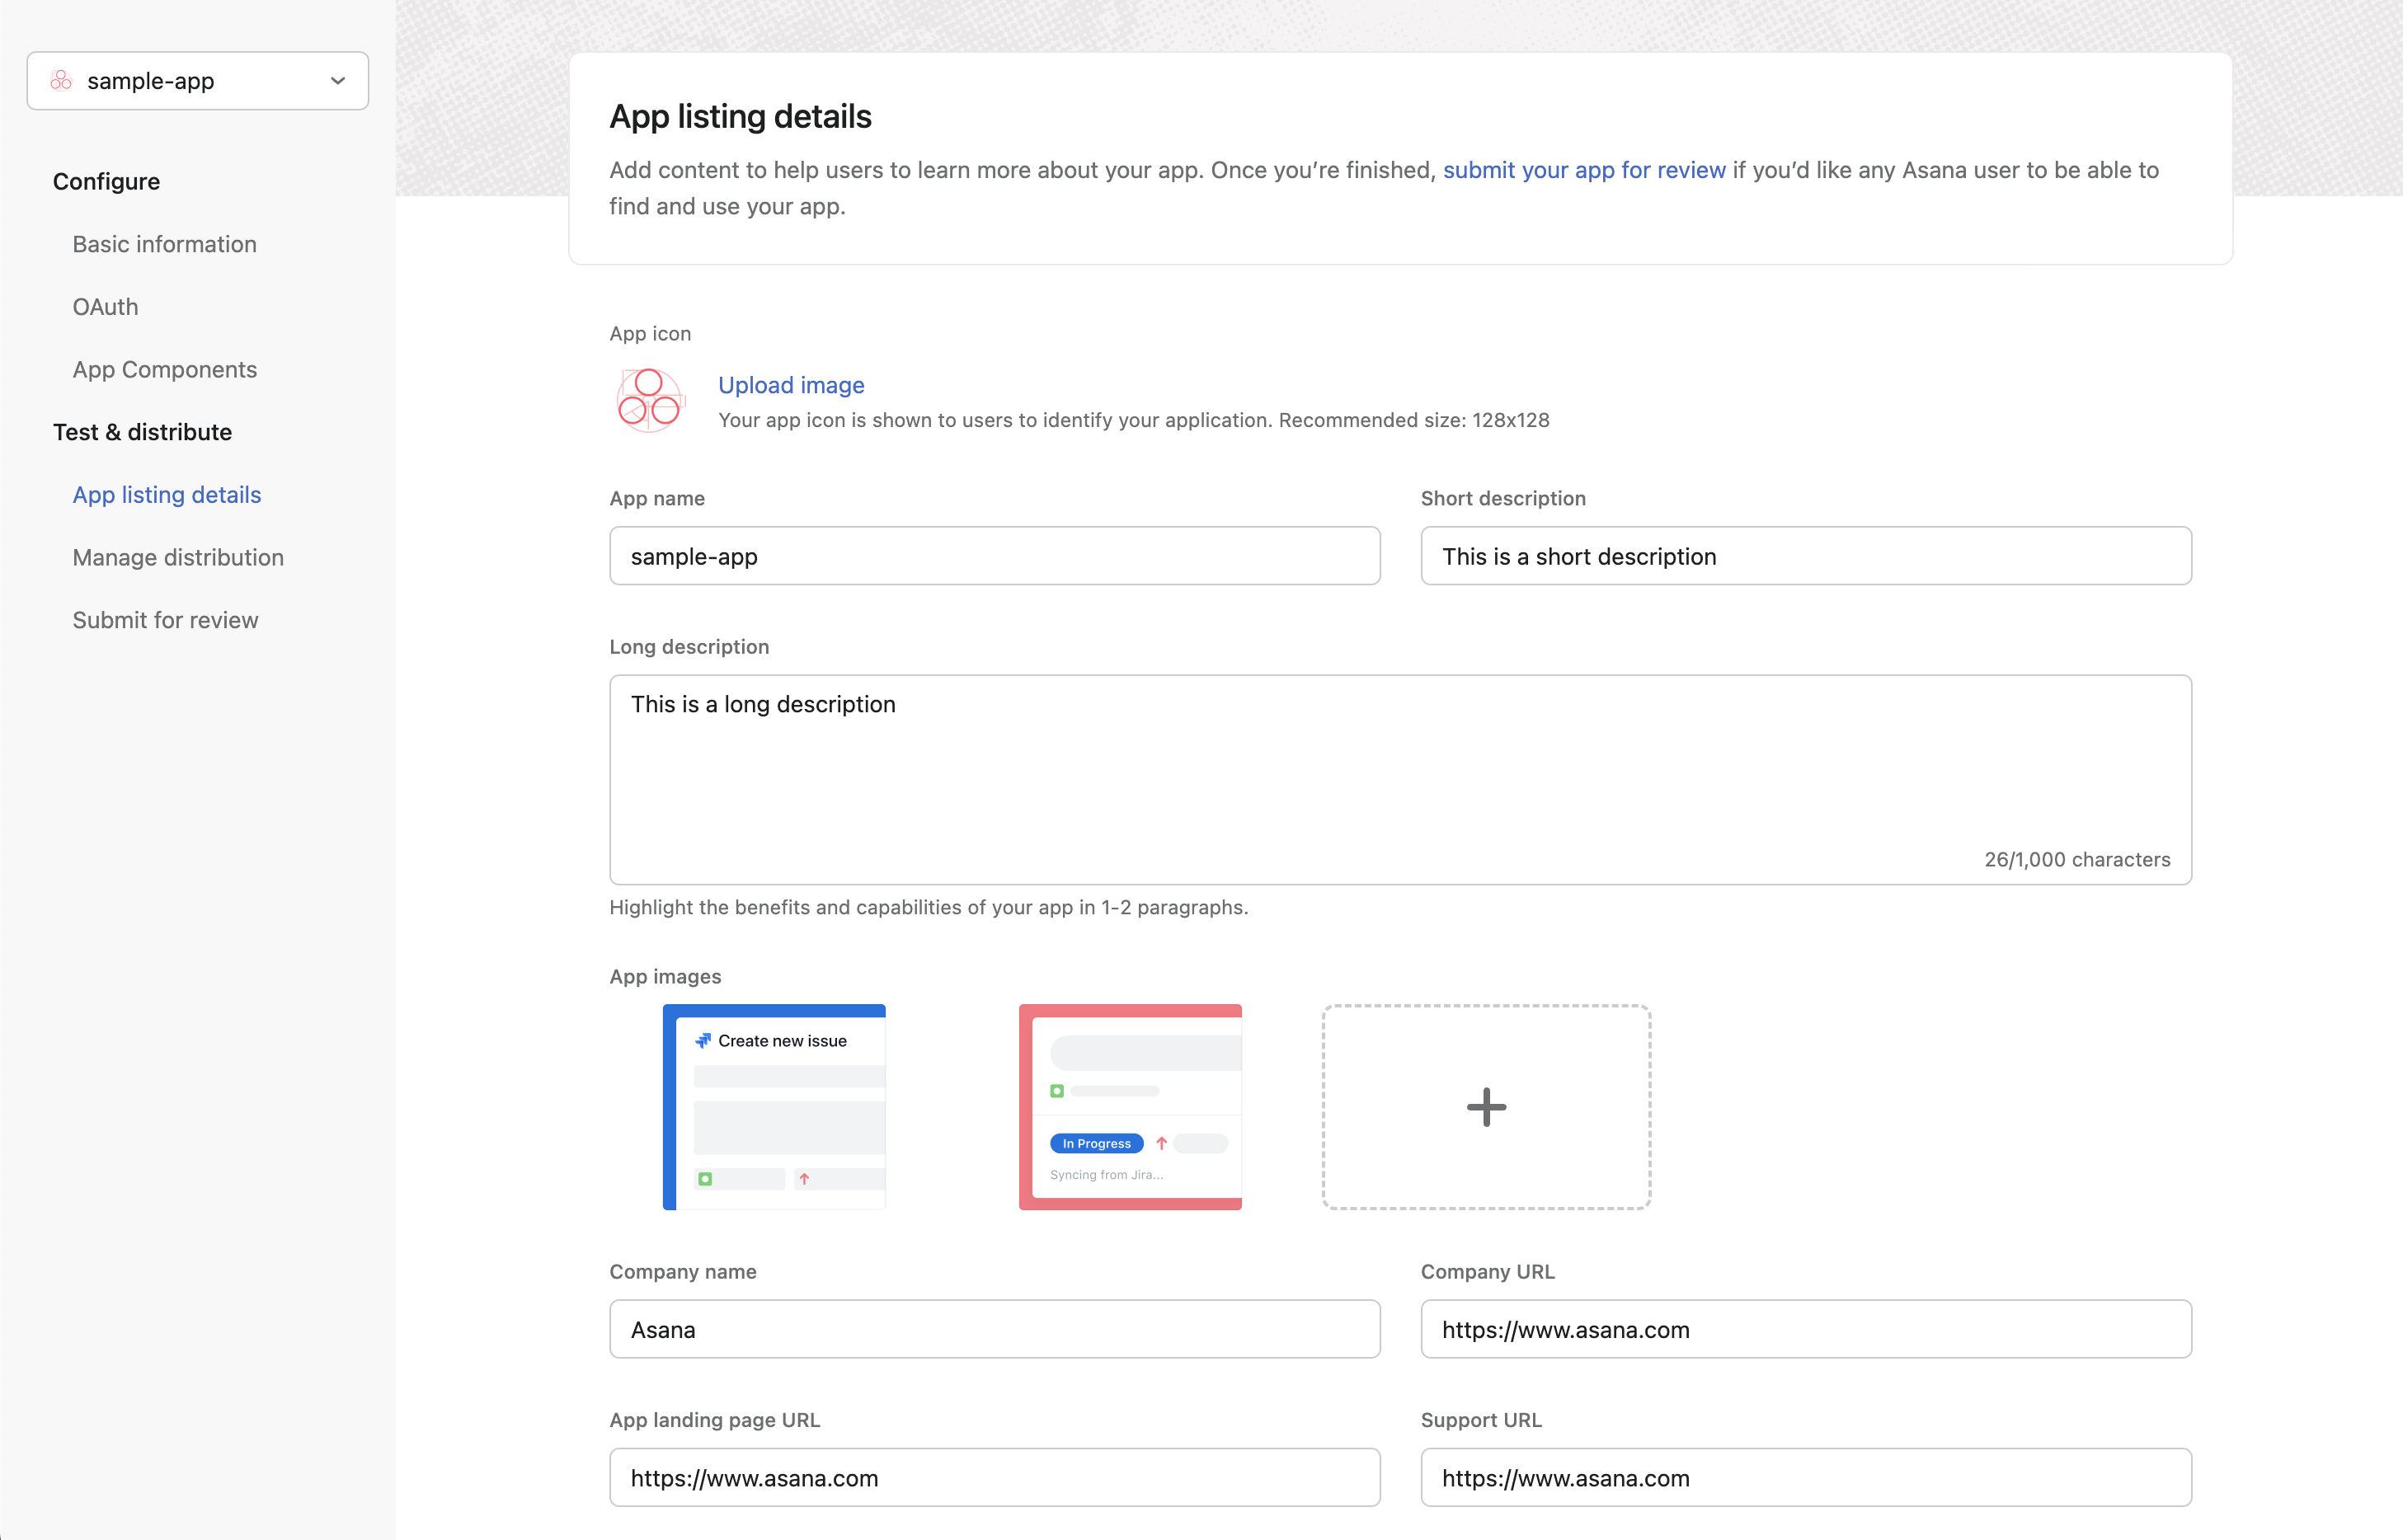Open Manage distribution page
Viewport: 2403px width, 1540px height.
[x=178, y=557]
